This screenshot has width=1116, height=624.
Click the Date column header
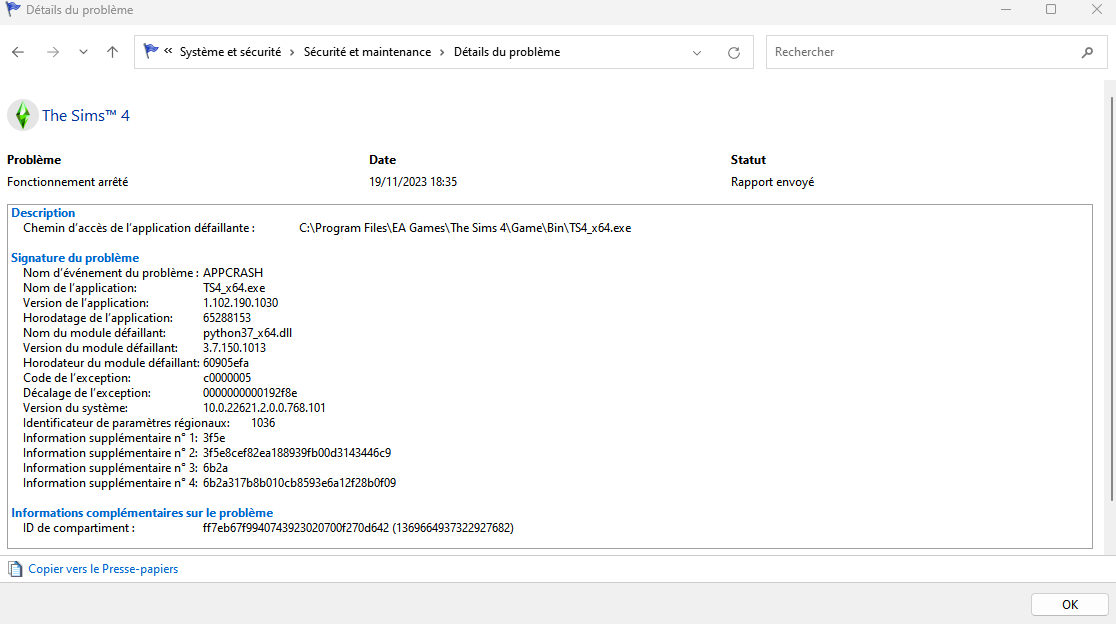point(382,160)
